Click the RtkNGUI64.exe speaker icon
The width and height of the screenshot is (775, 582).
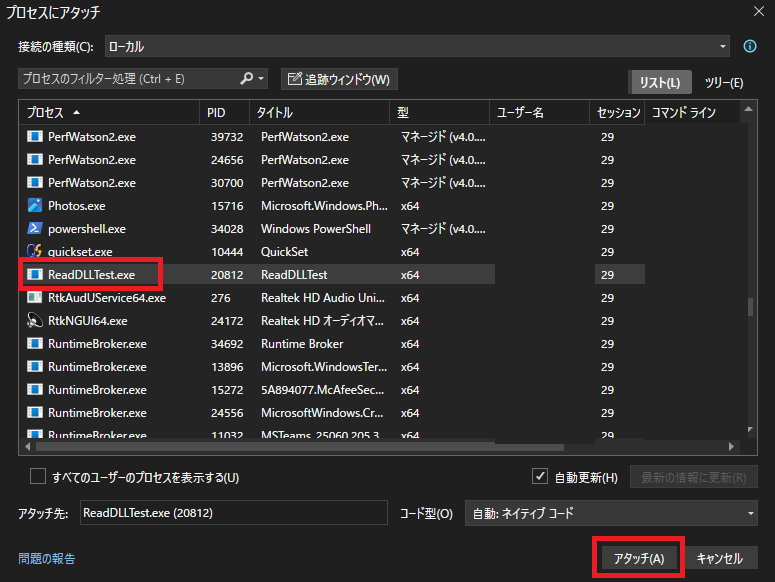(35, 321)
